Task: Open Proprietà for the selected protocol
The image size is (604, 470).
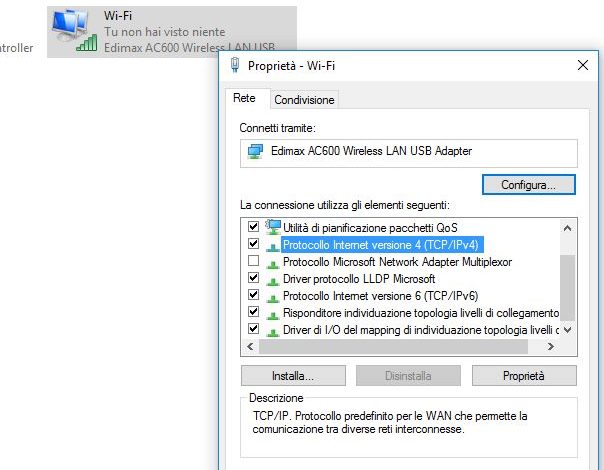Action: [524, 376]
